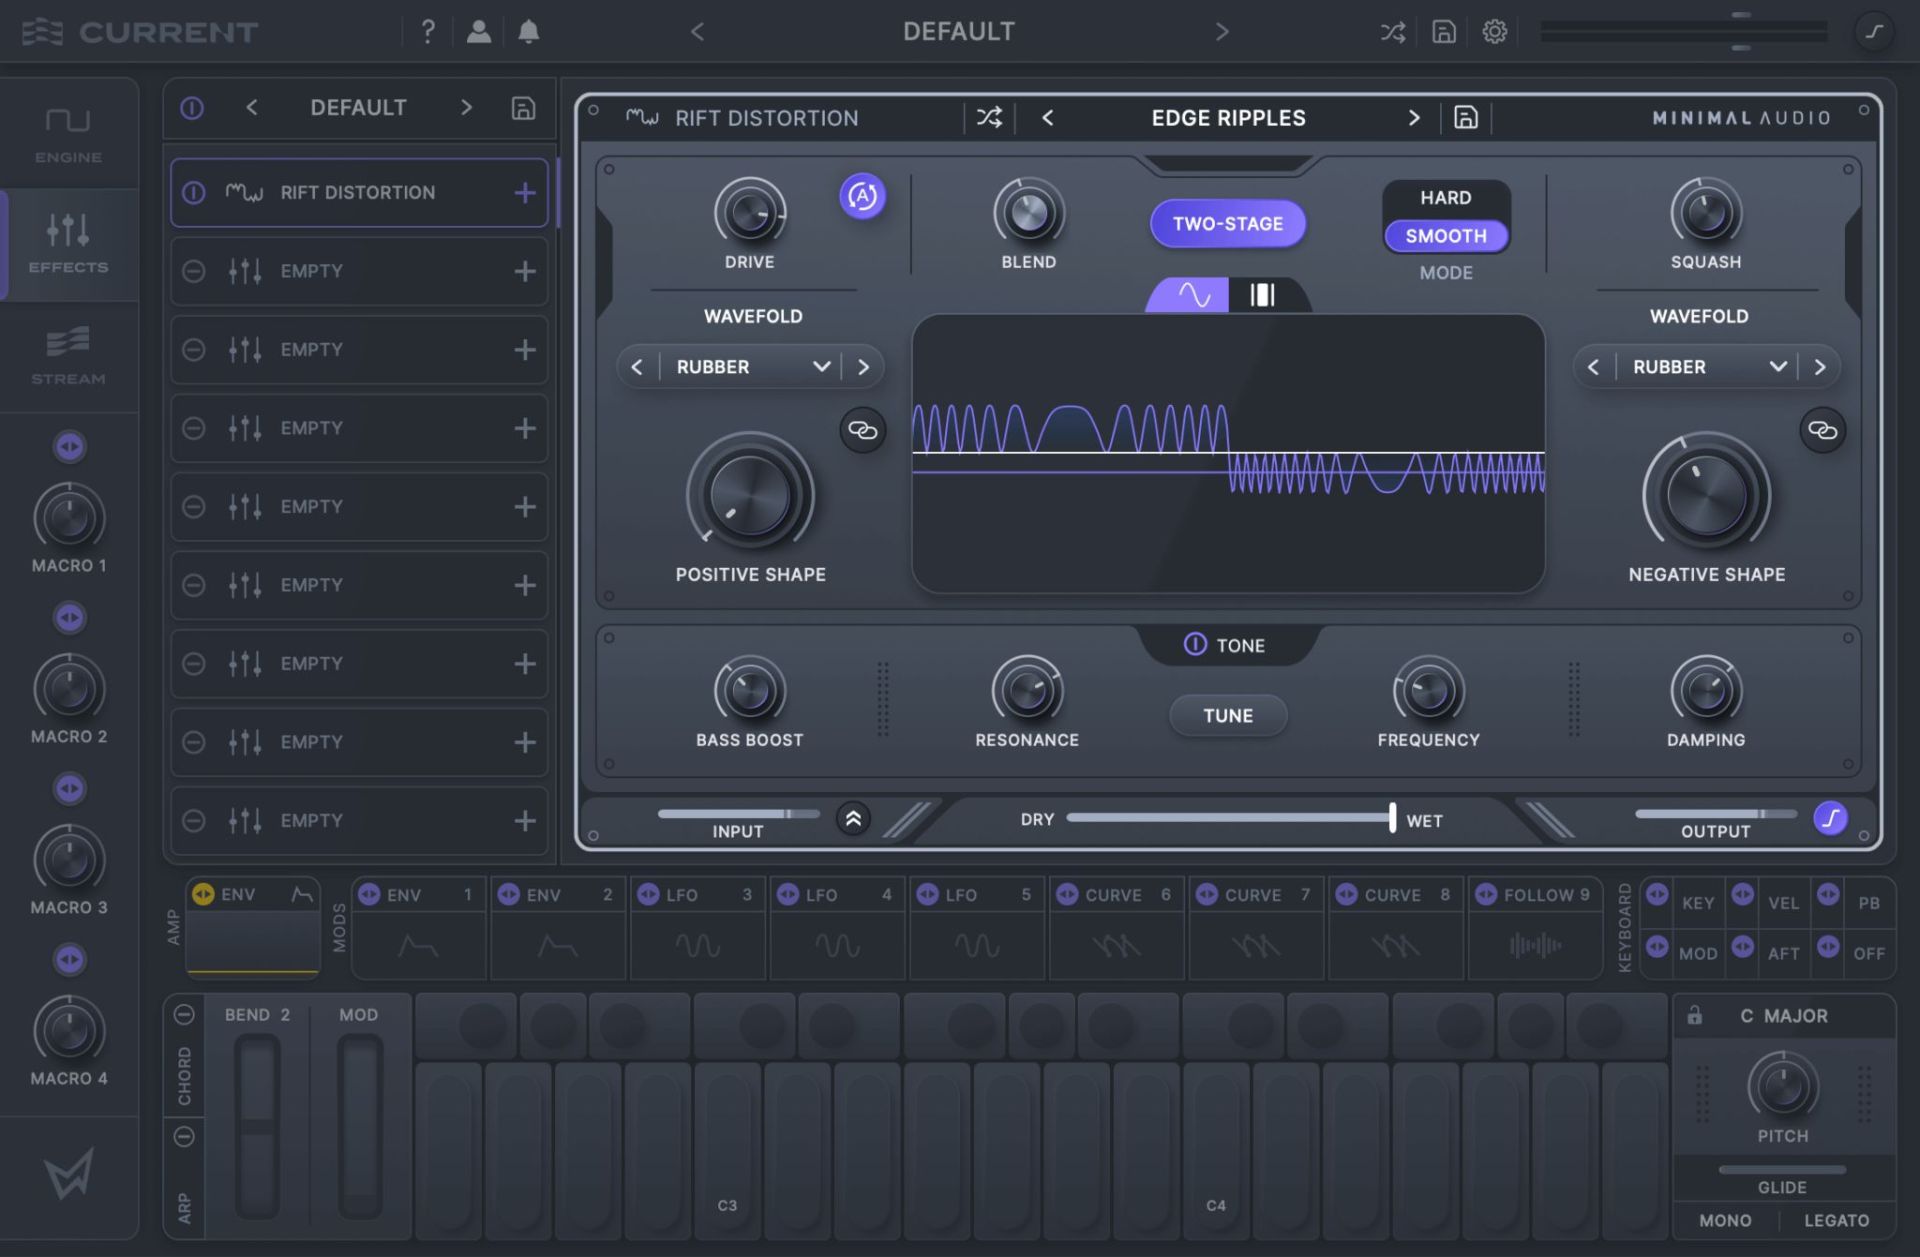Viewport: 1920px width, 1257px height.
Task: Click the C3 piano key
Action: coord(727,1153)
